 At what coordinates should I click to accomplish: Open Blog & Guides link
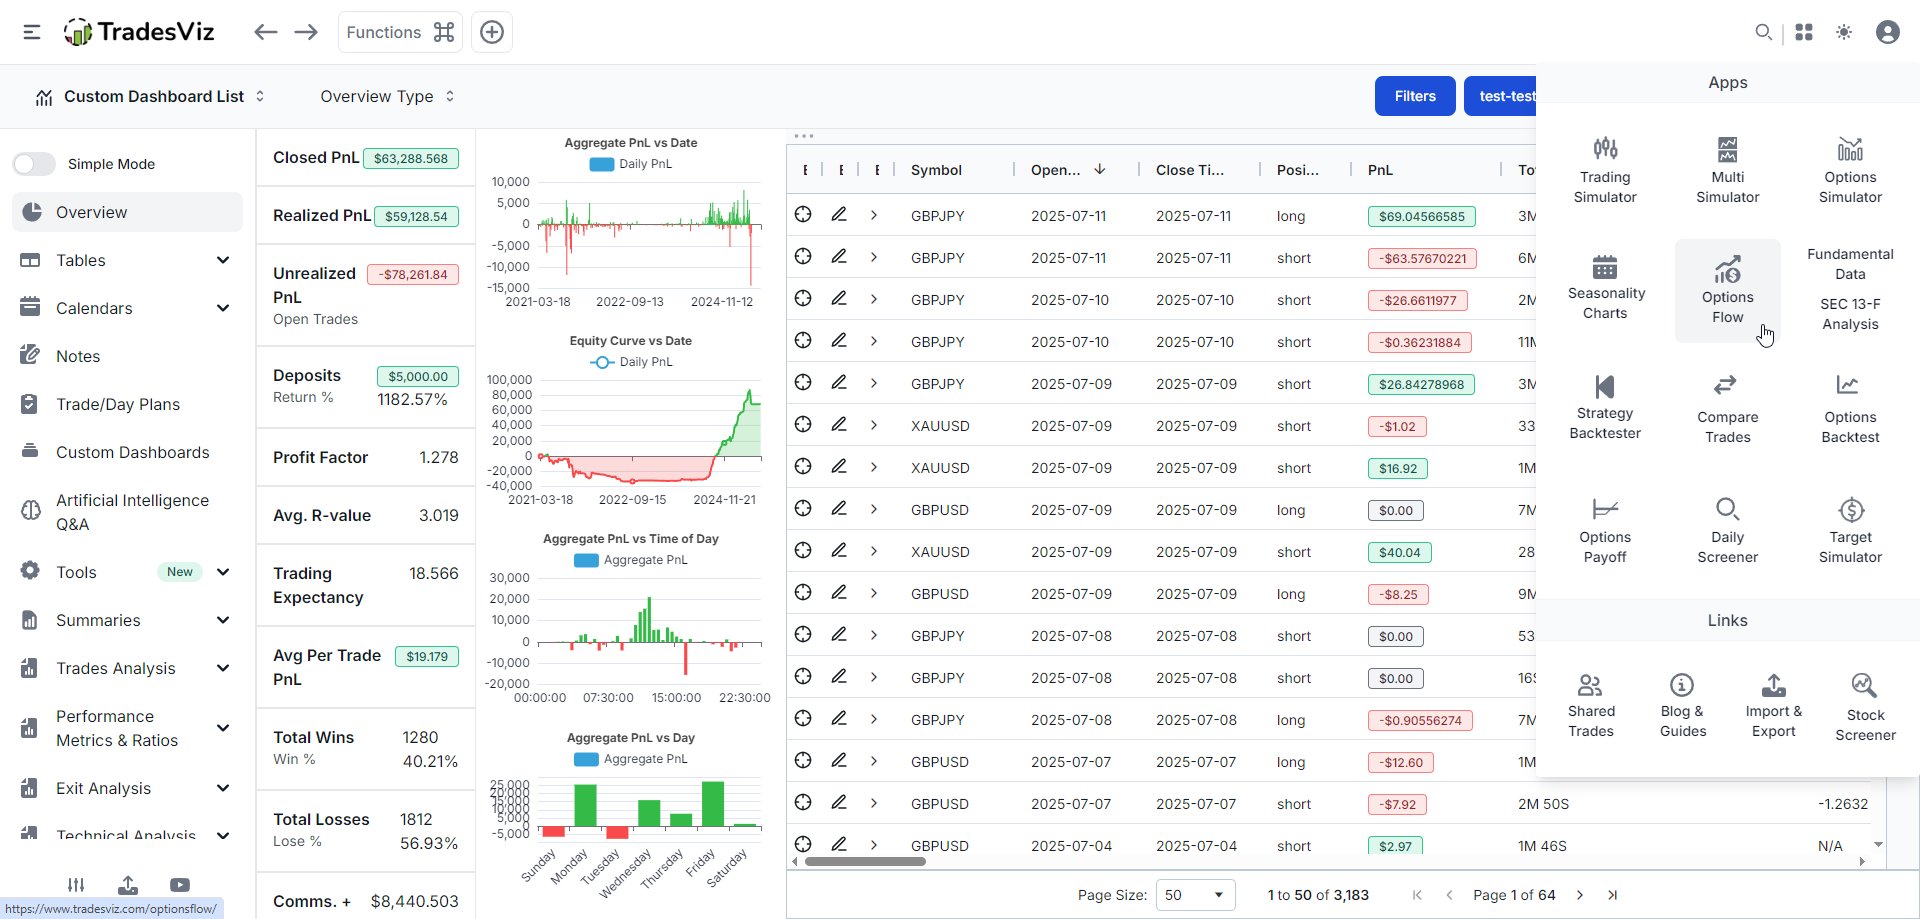[1682, 705]
